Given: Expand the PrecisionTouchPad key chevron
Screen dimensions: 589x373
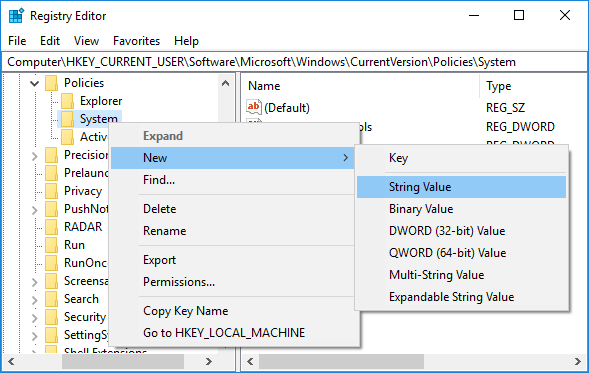Looking at the screenshot, I should click(35, 156).
